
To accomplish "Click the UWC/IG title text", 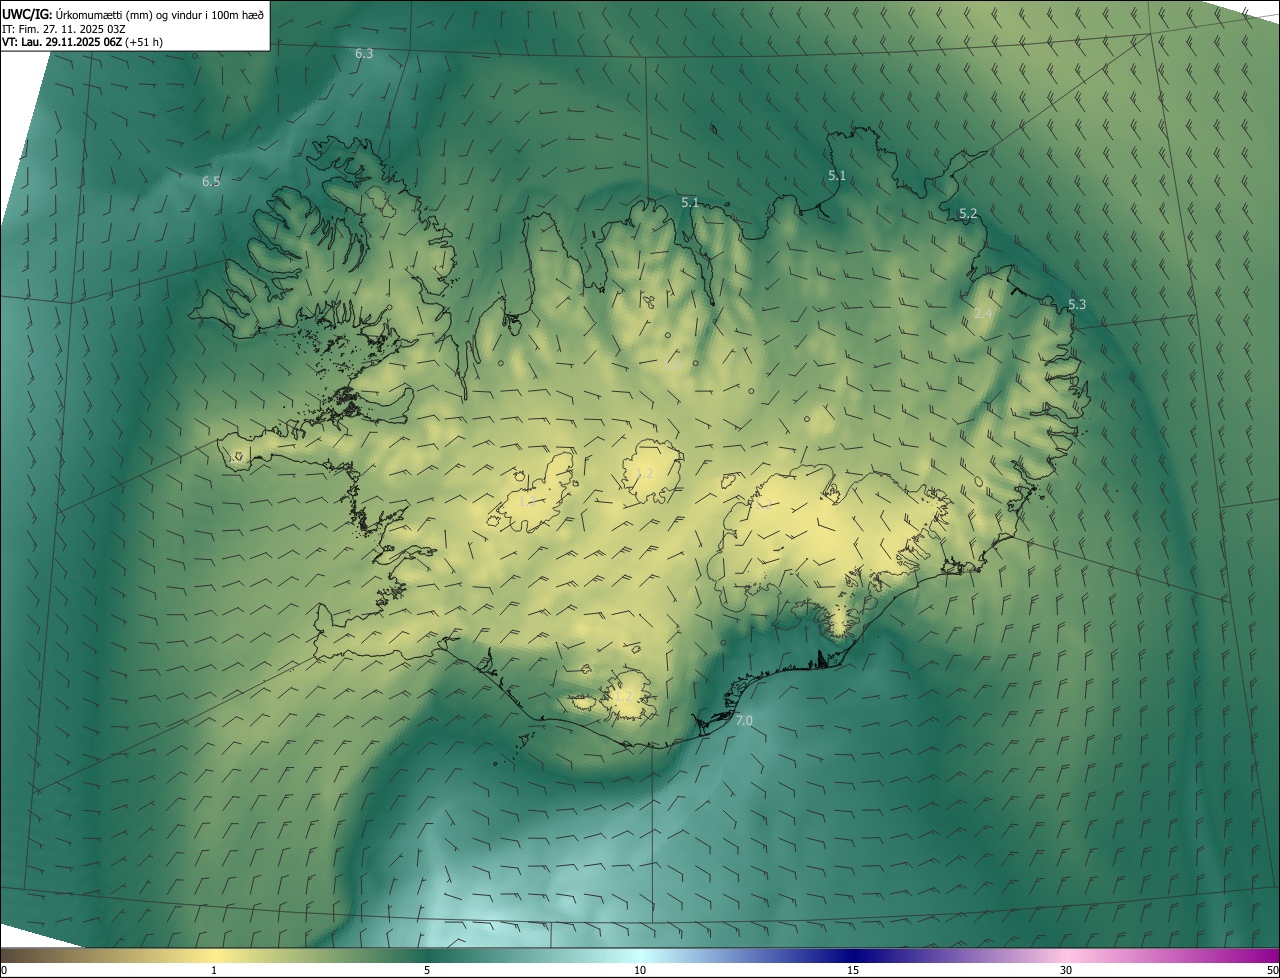I will [28, 14].
